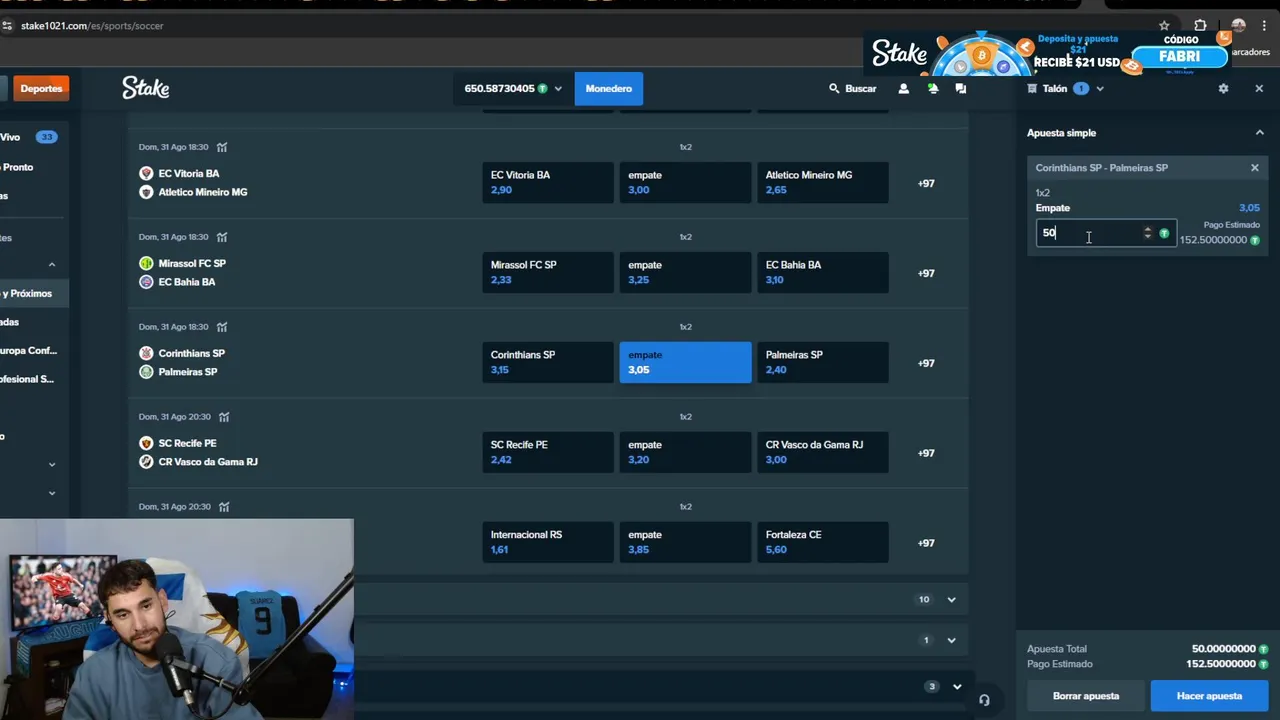Select Internacional RS odds 1,61
This screenshot has width=1280, height=720.
547,542
